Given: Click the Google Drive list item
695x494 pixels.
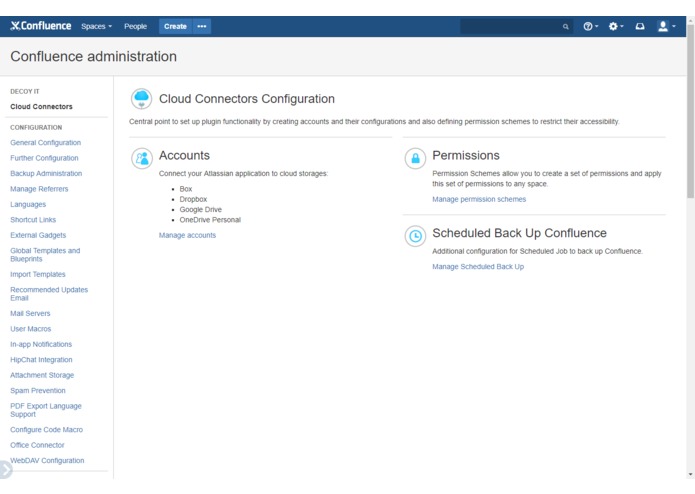Looking at the screenshot, I should tap(200, 209).
